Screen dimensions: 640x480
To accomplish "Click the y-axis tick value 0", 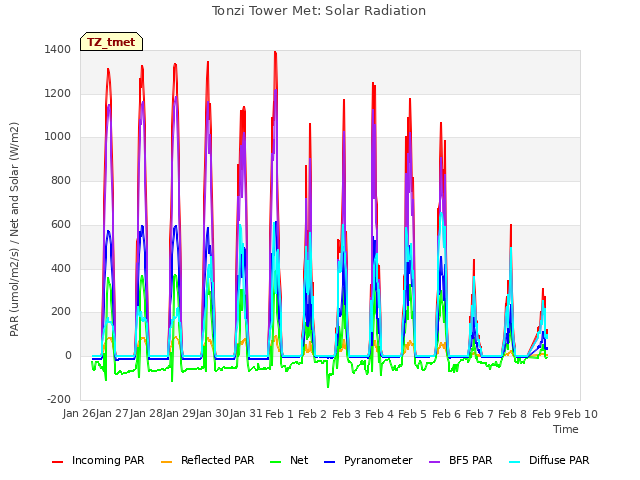I will tap(68, 356).
